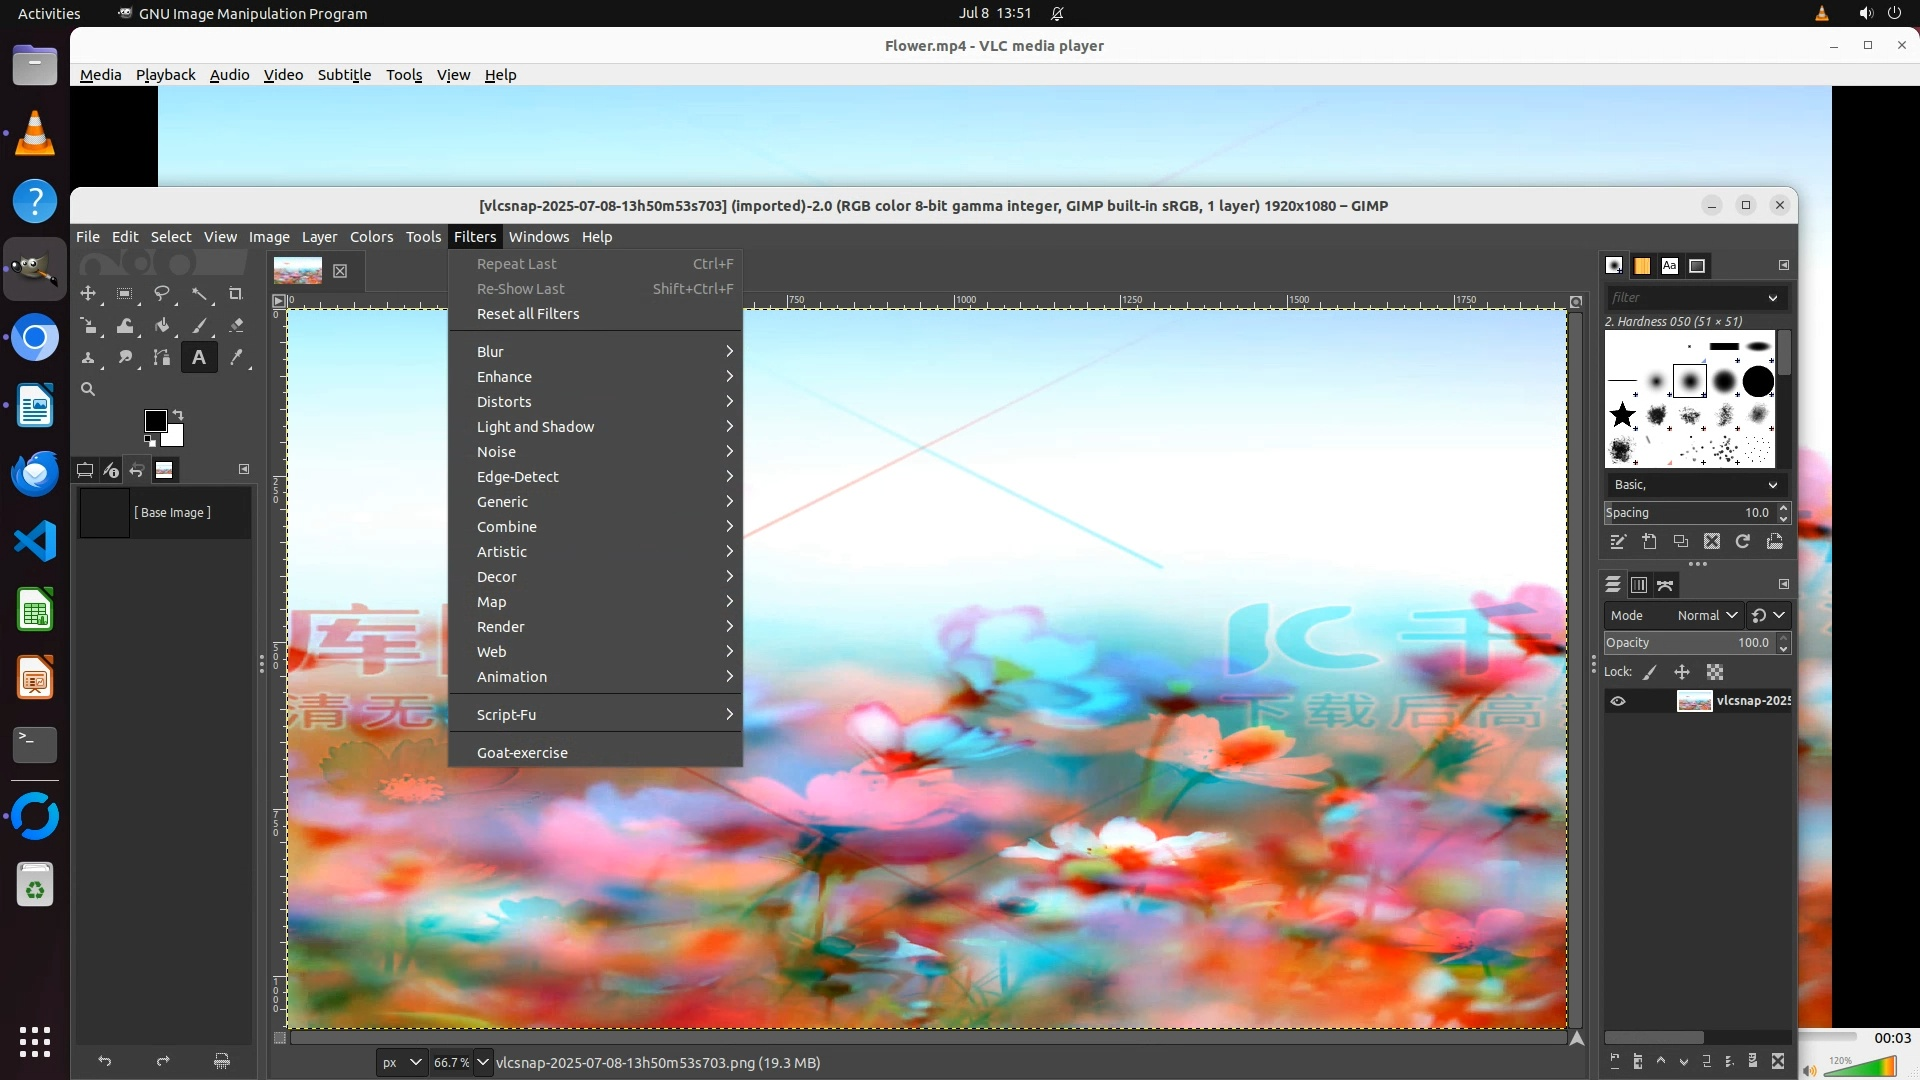Select the Color Picker eyedropper tool
Viewport: 1920px width, 1080px height.
point(236,357)
